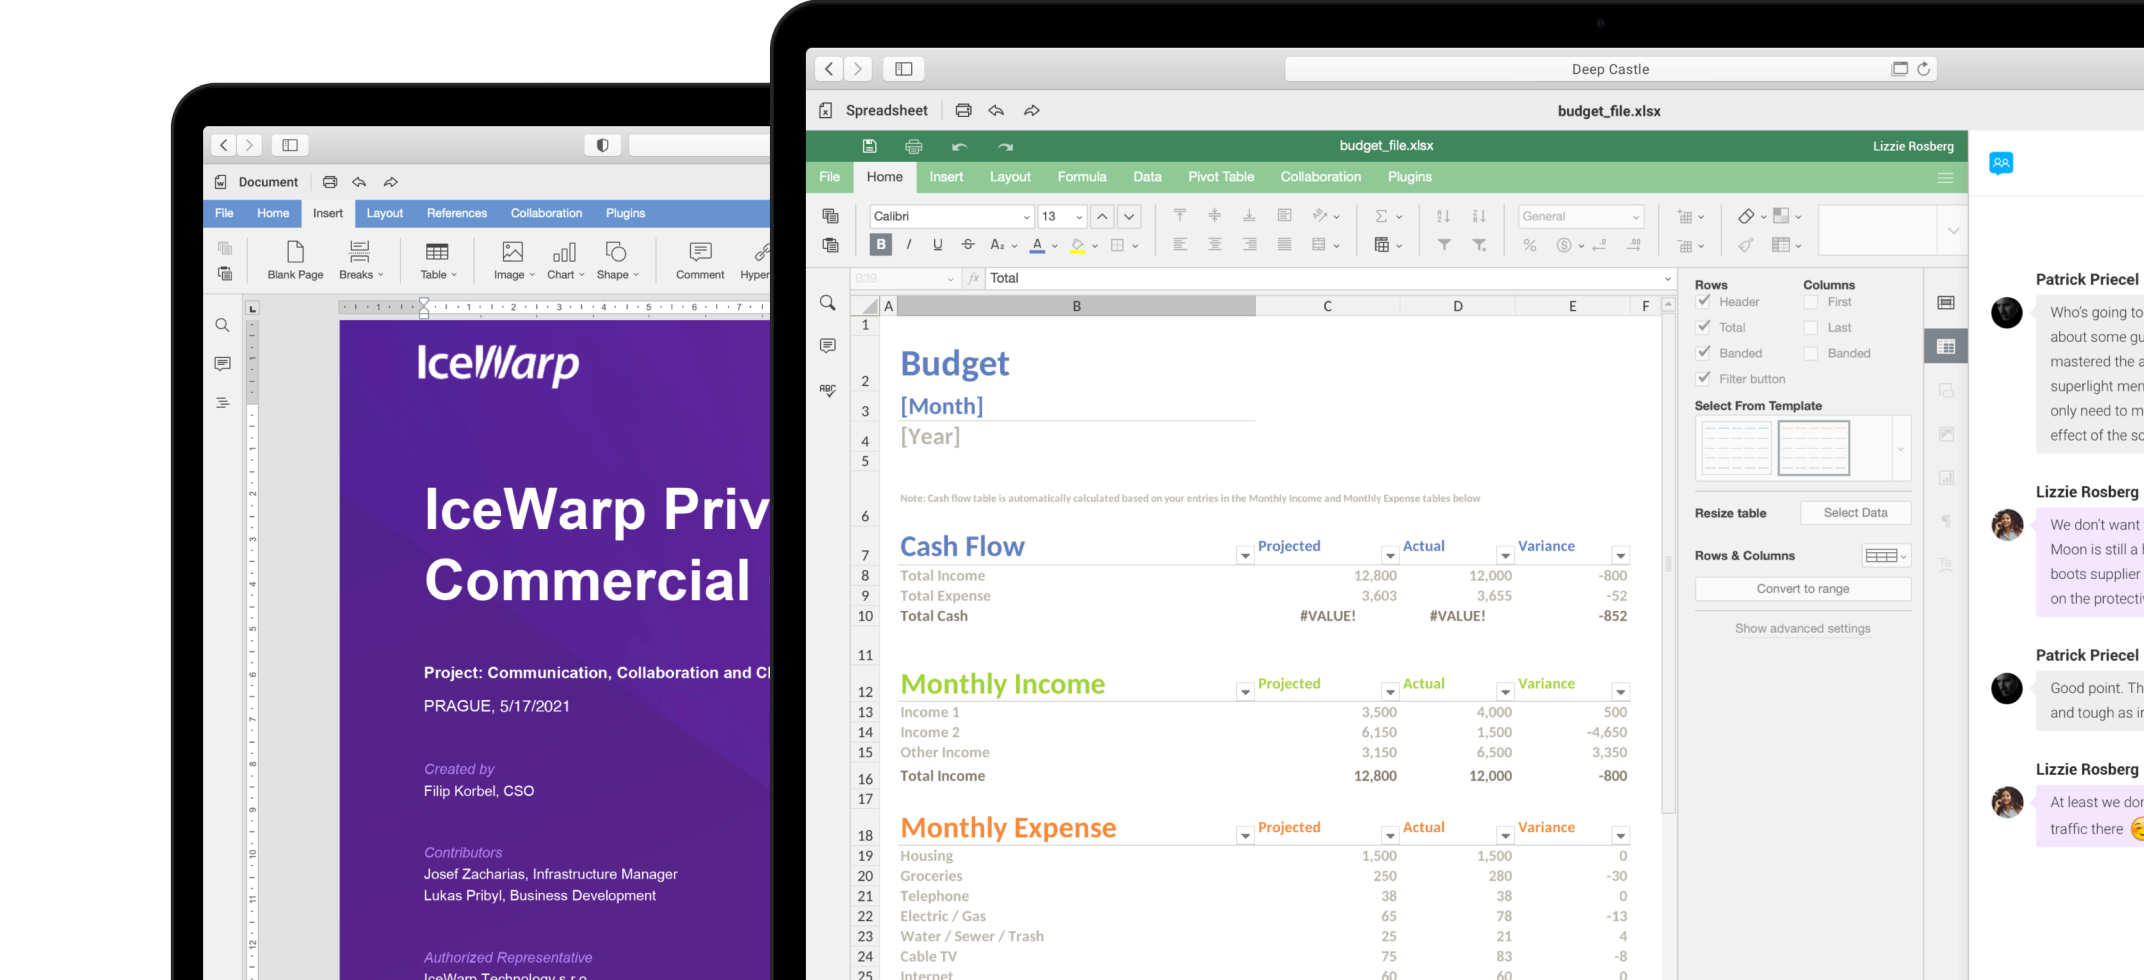Decrease the font size with the down-arrow button
This screenshot has width=2144, height=980.
point(1129,216)
